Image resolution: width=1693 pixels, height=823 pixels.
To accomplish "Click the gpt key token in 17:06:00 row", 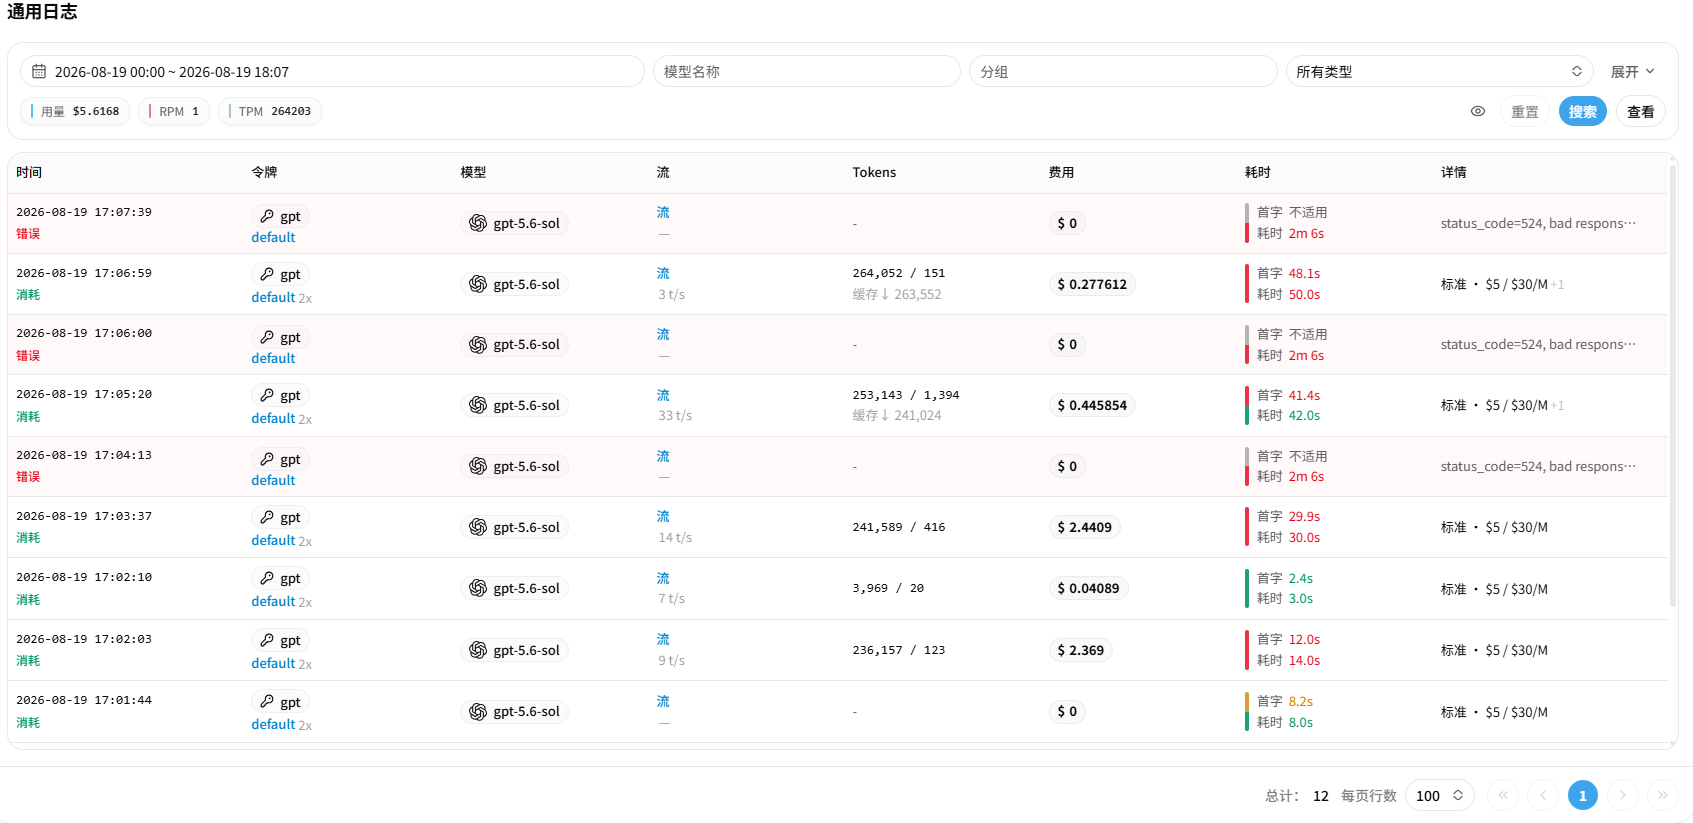I will (x=280, y=337).
